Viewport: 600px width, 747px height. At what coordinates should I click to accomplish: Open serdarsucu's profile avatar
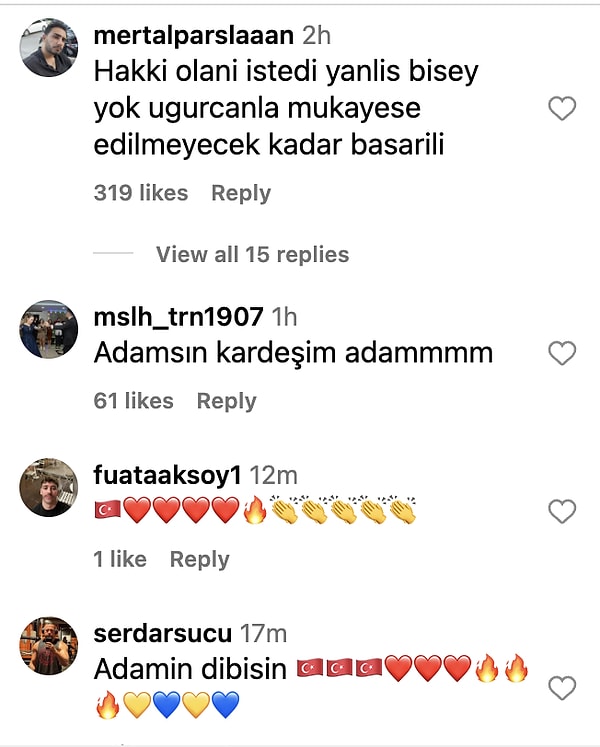(49, 646)
